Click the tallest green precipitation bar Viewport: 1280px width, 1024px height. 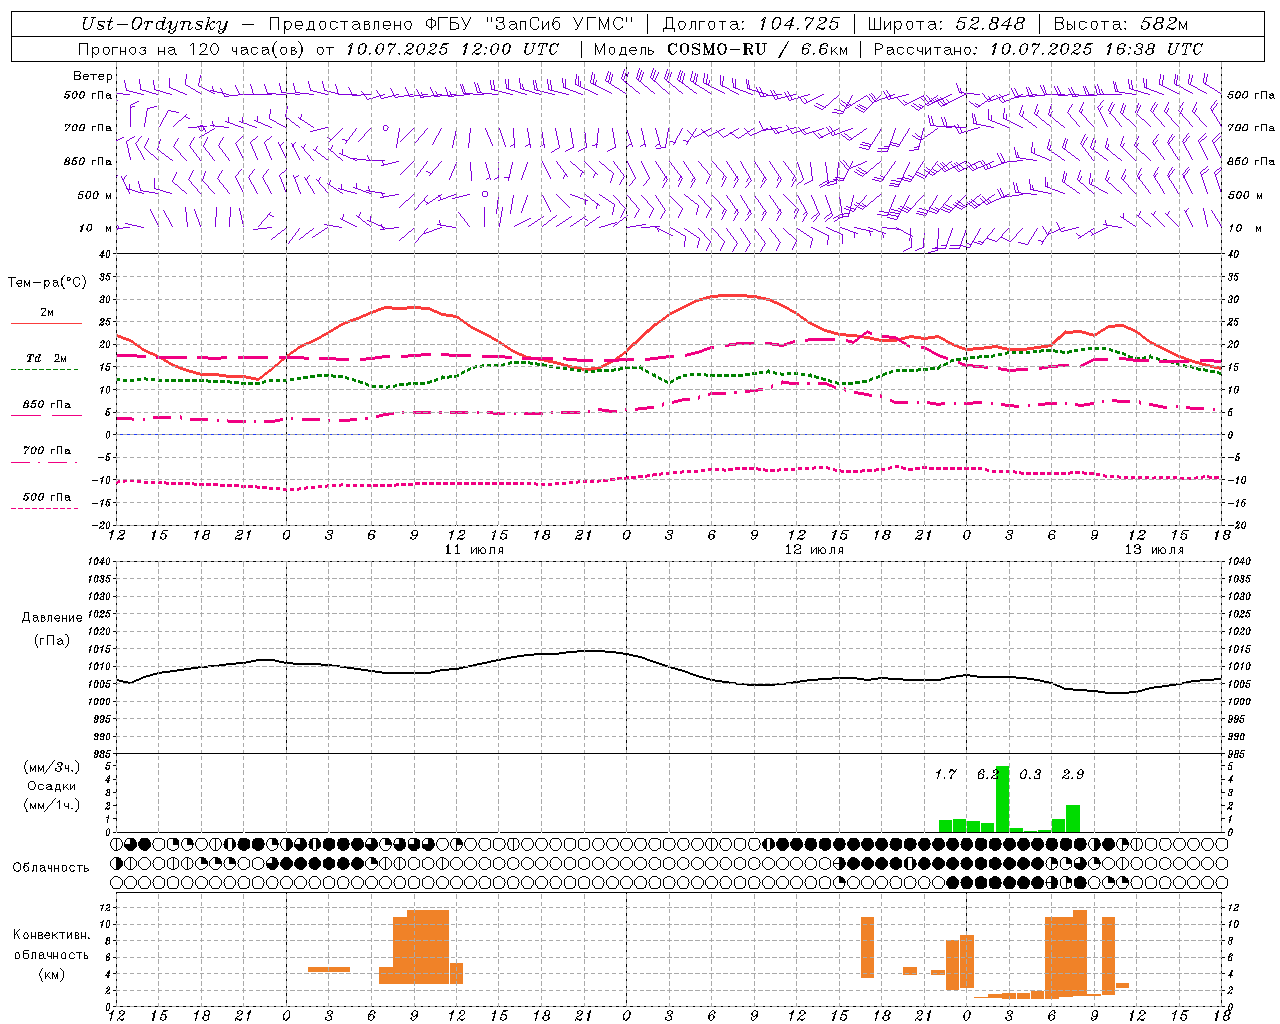[x=1002, y=799]
